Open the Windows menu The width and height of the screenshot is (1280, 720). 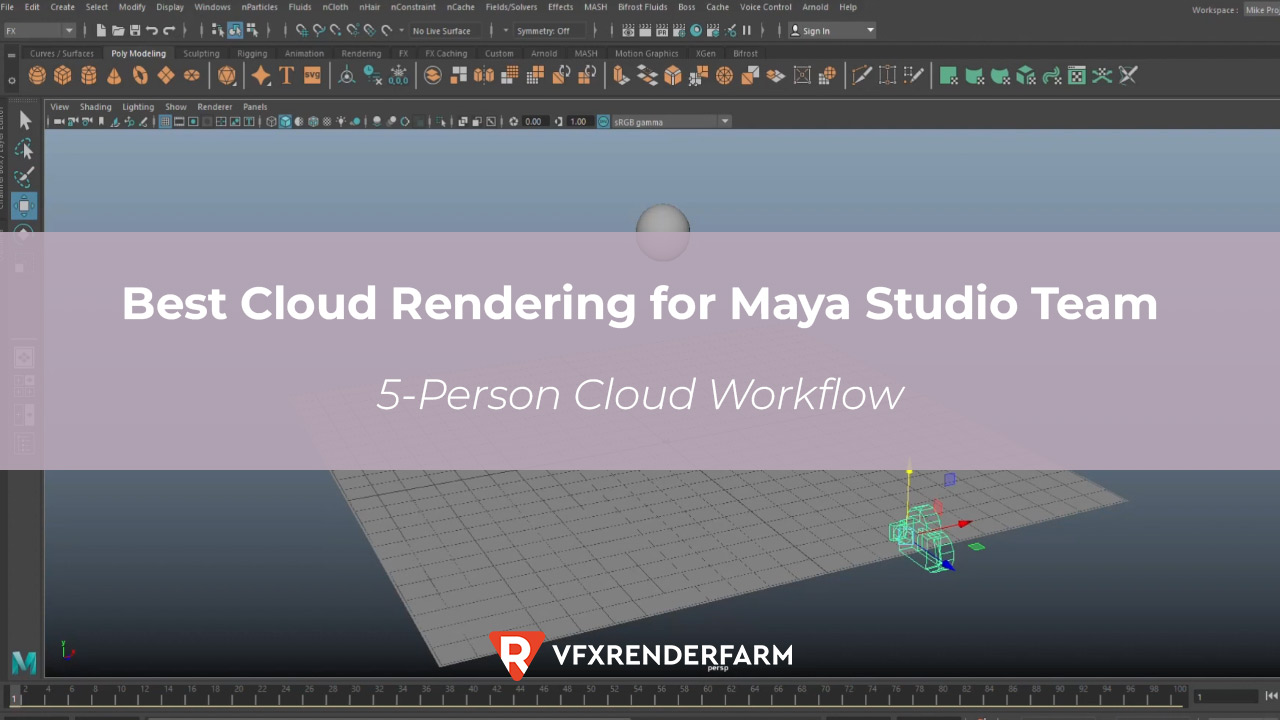click(212, 7)
